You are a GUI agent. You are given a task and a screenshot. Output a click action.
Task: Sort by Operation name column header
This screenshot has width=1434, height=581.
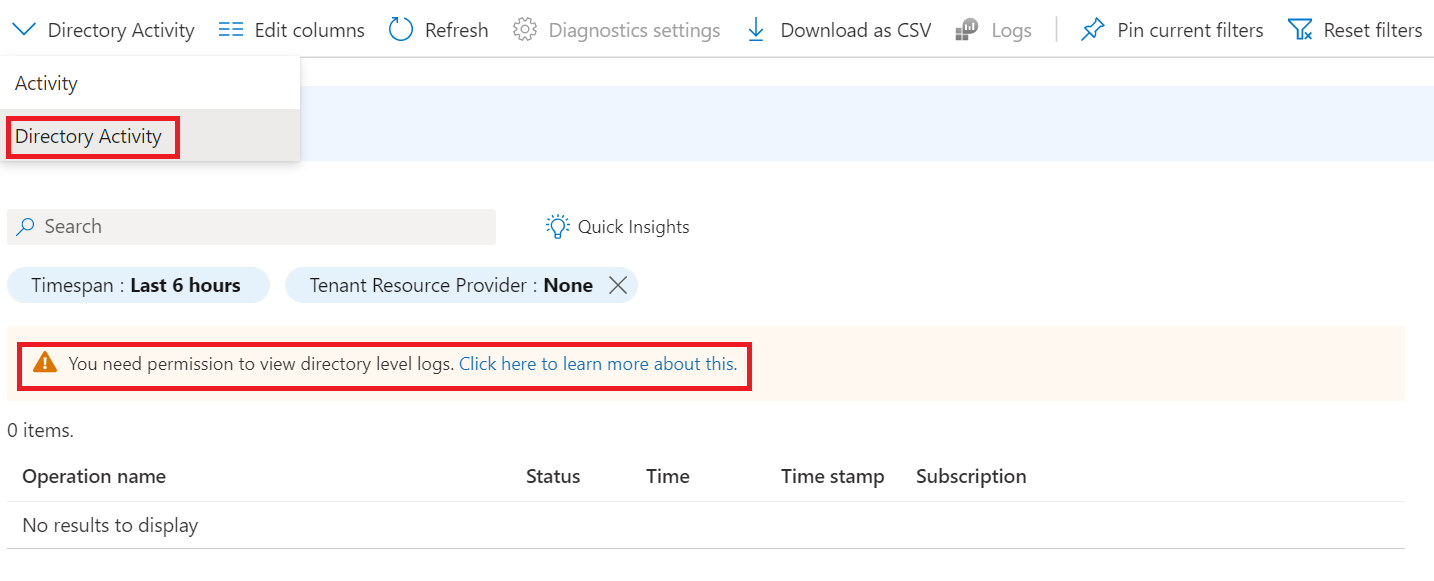point(94,476)
